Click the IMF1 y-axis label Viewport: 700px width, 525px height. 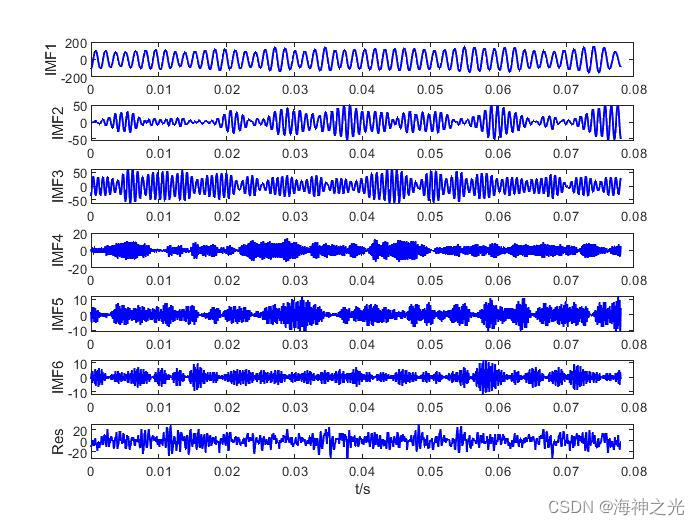click(51, 59)
